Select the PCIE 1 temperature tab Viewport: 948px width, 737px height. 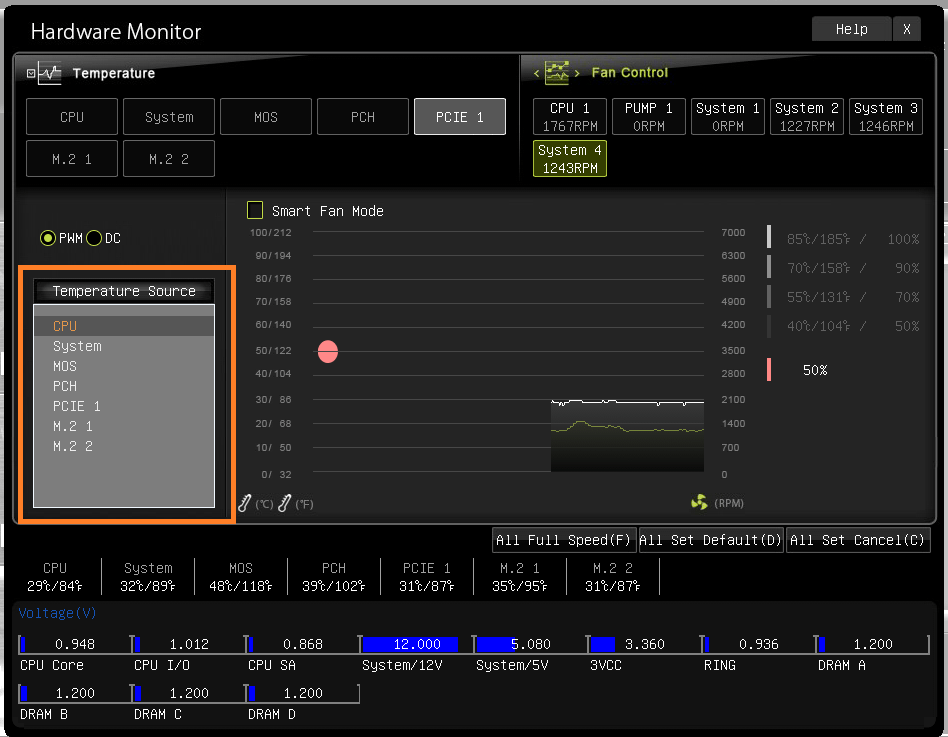tap(459, 117)
